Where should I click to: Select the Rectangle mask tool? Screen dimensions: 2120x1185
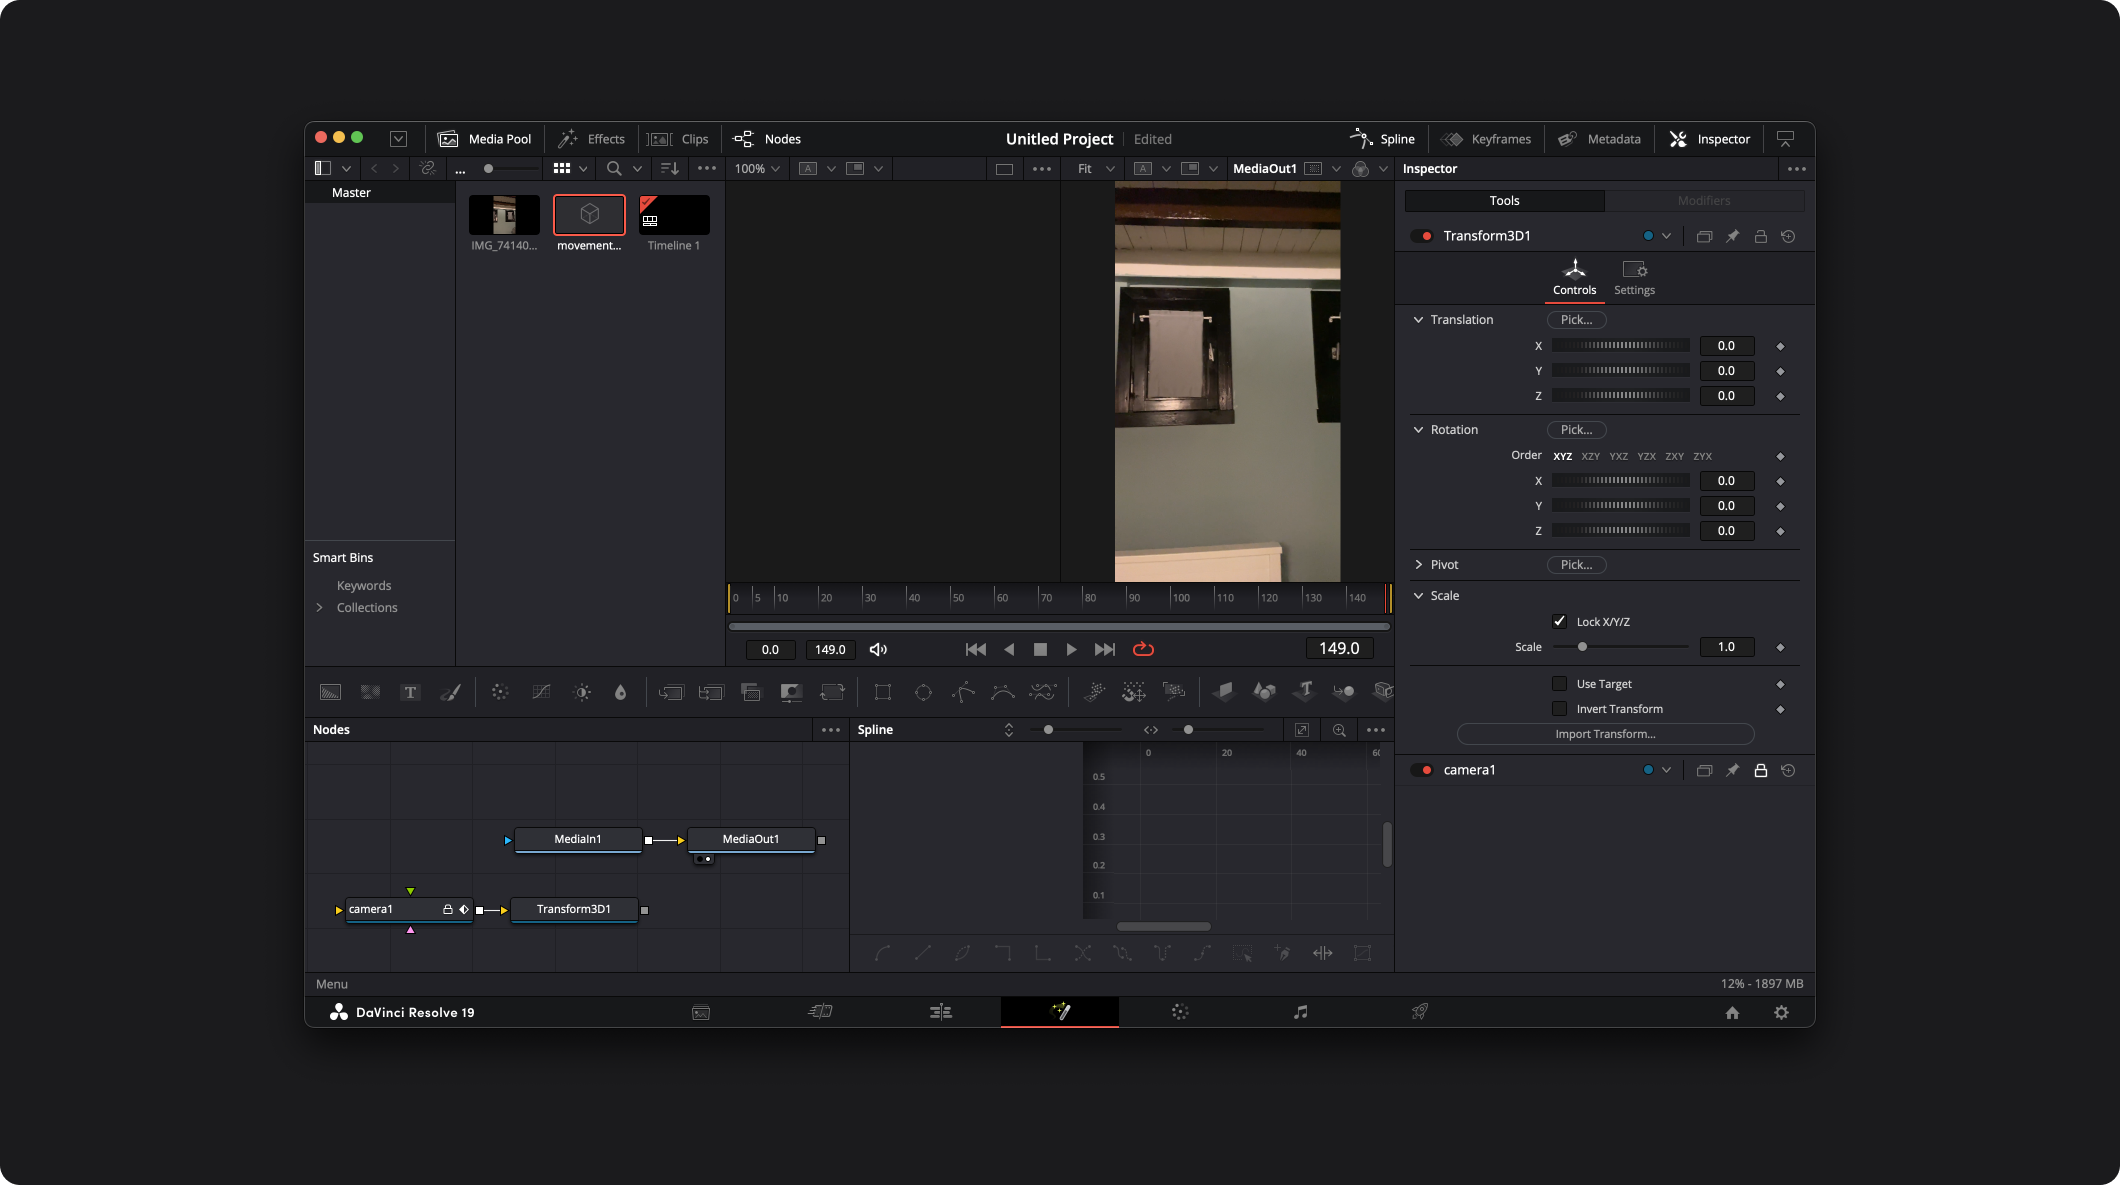(882, 692)
